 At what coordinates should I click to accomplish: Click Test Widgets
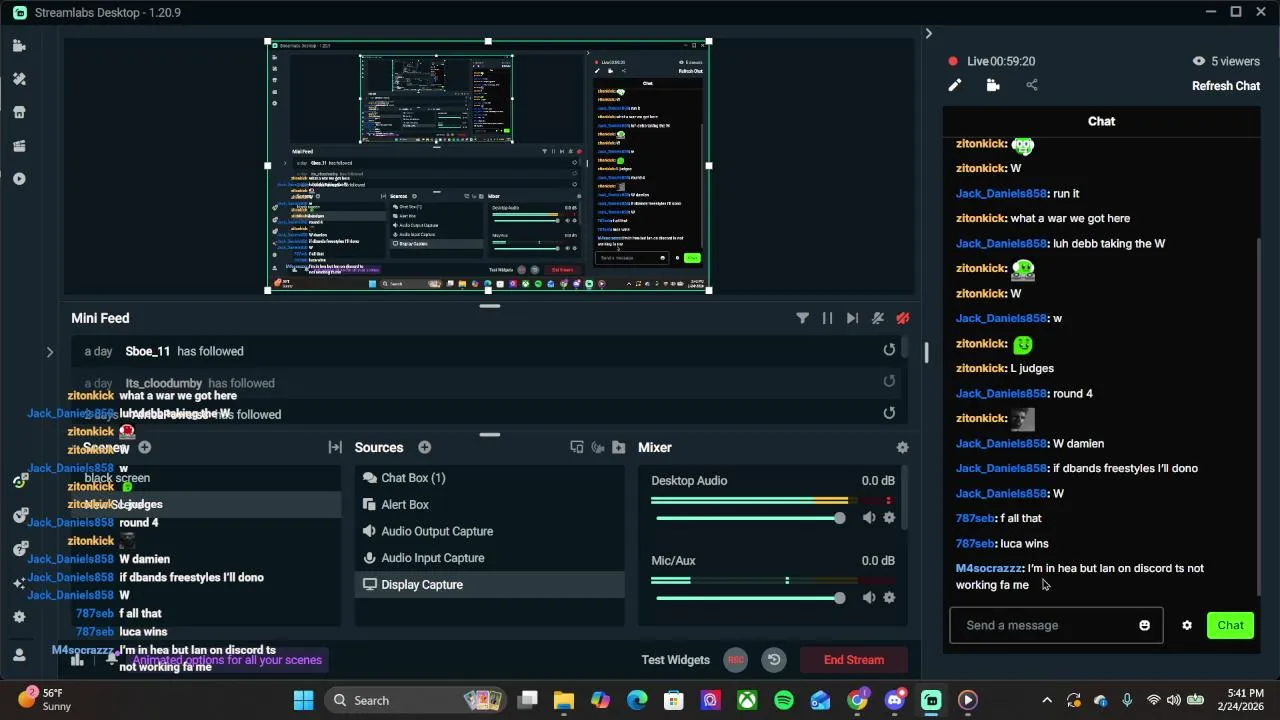[x=675, y=660]
